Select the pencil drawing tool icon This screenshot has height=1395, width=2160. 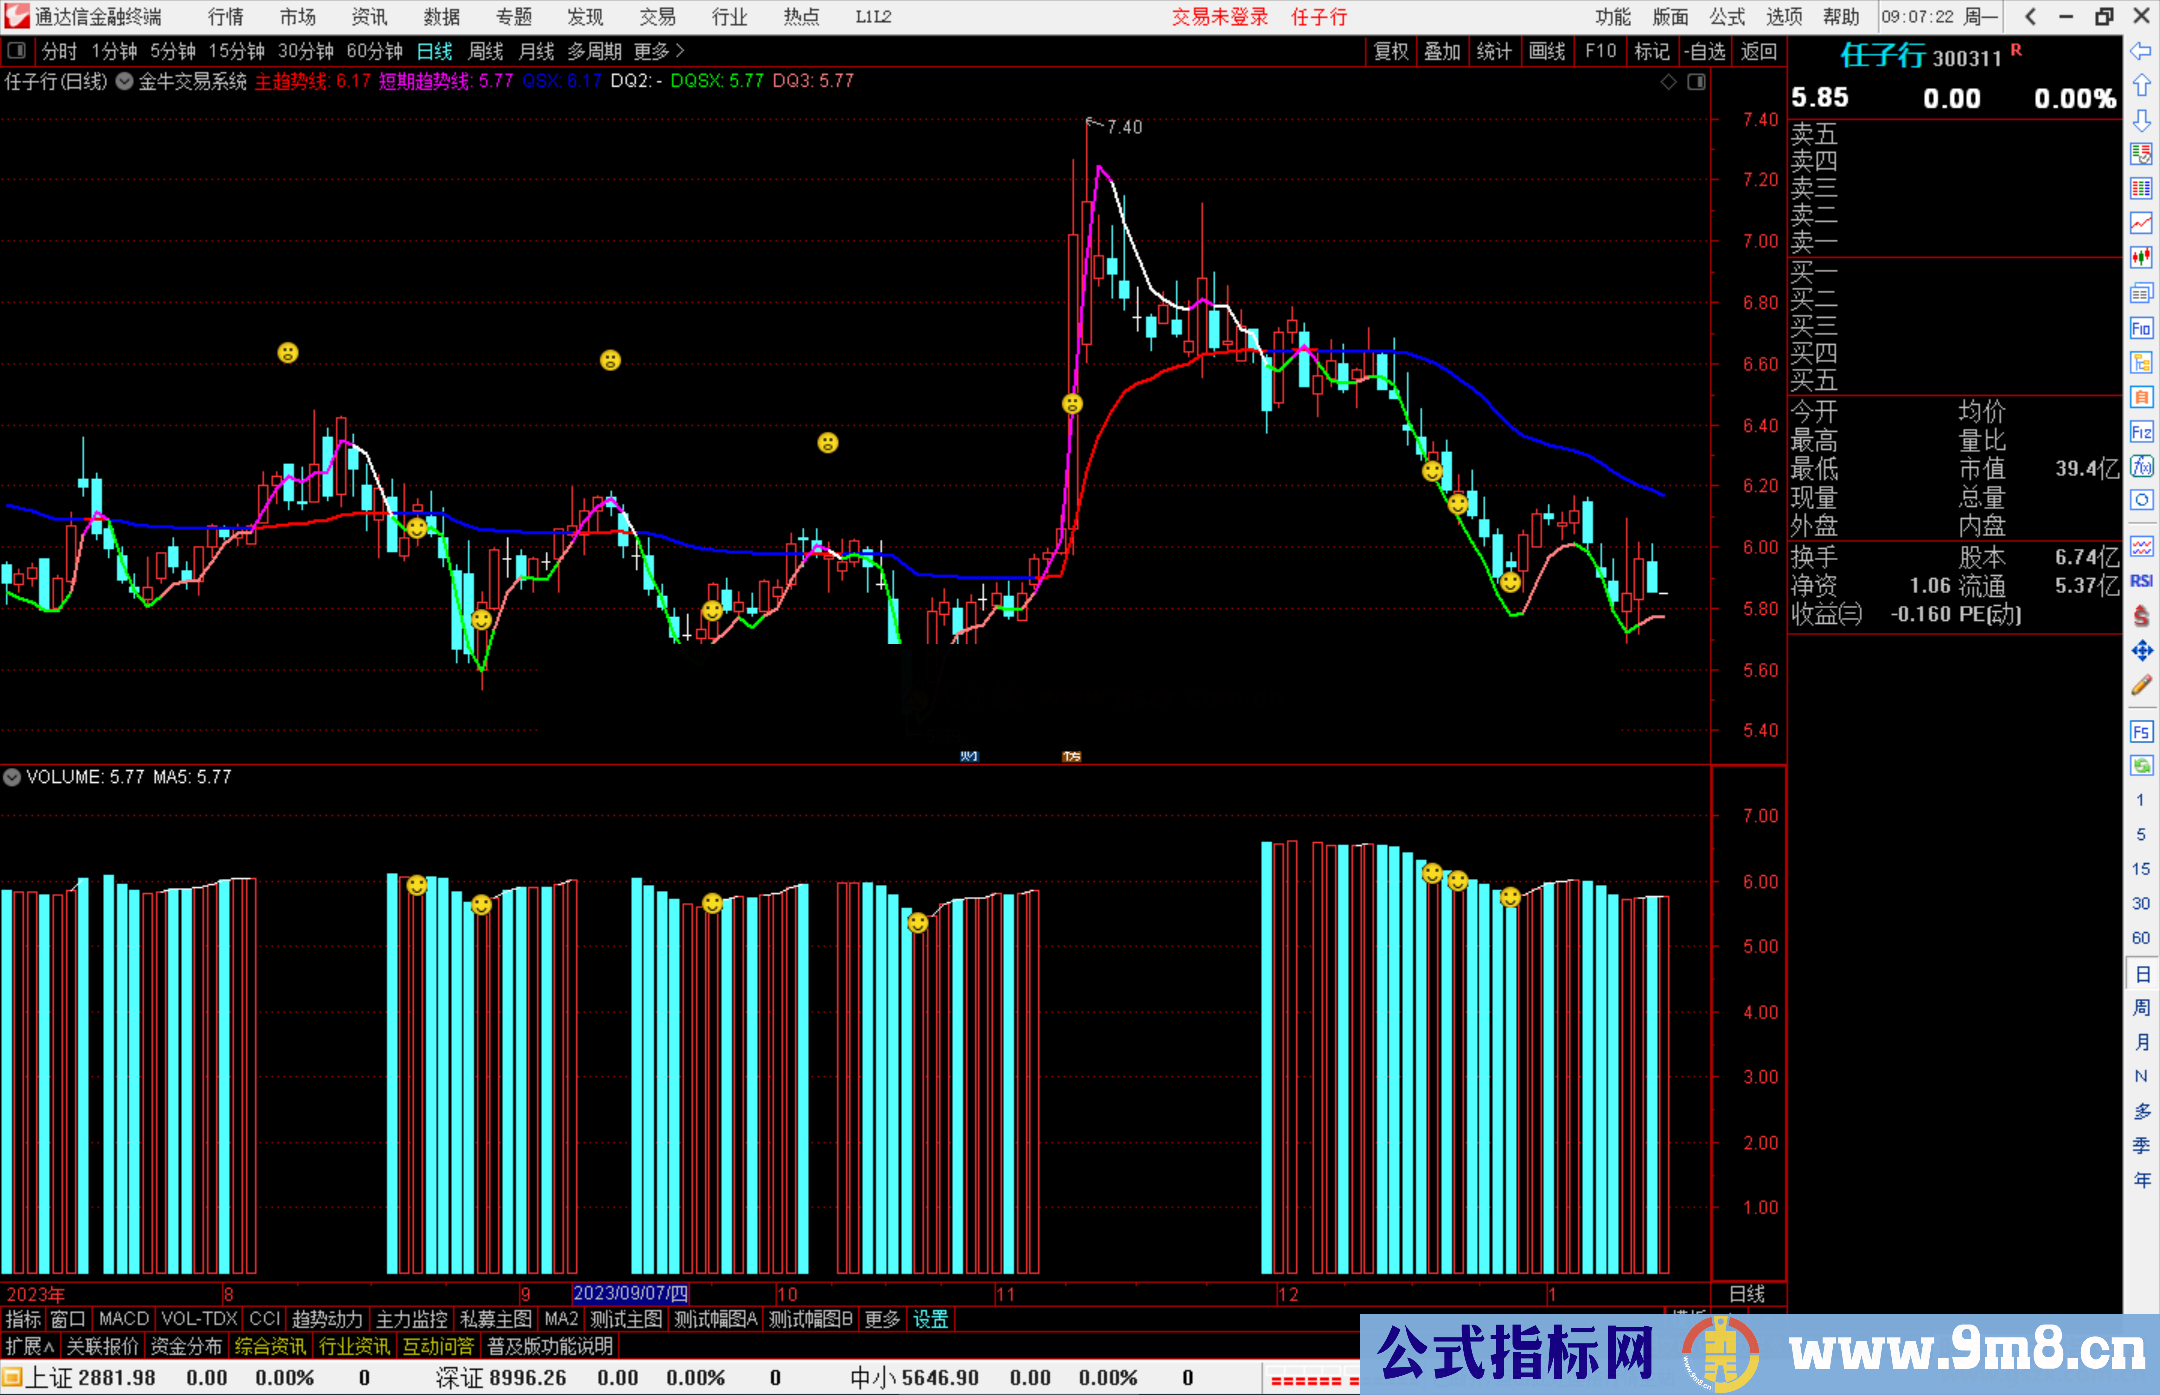2141,685
